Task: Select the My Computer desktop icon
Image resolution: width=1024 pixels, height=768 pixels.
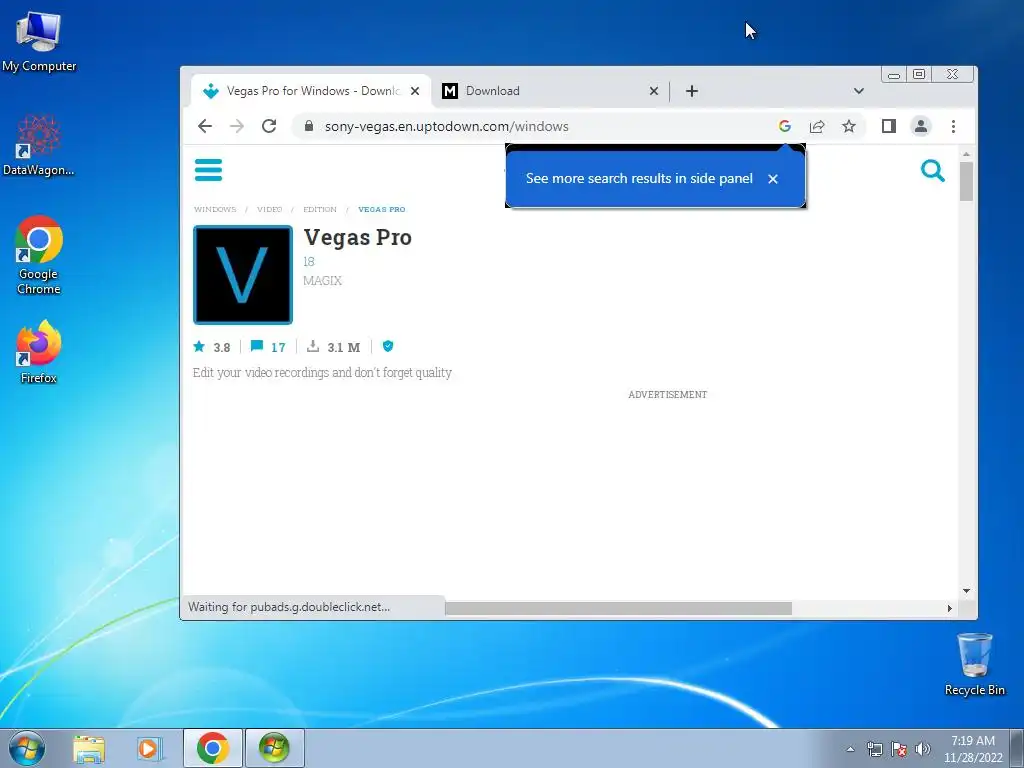Action: (x=39, y=40)
